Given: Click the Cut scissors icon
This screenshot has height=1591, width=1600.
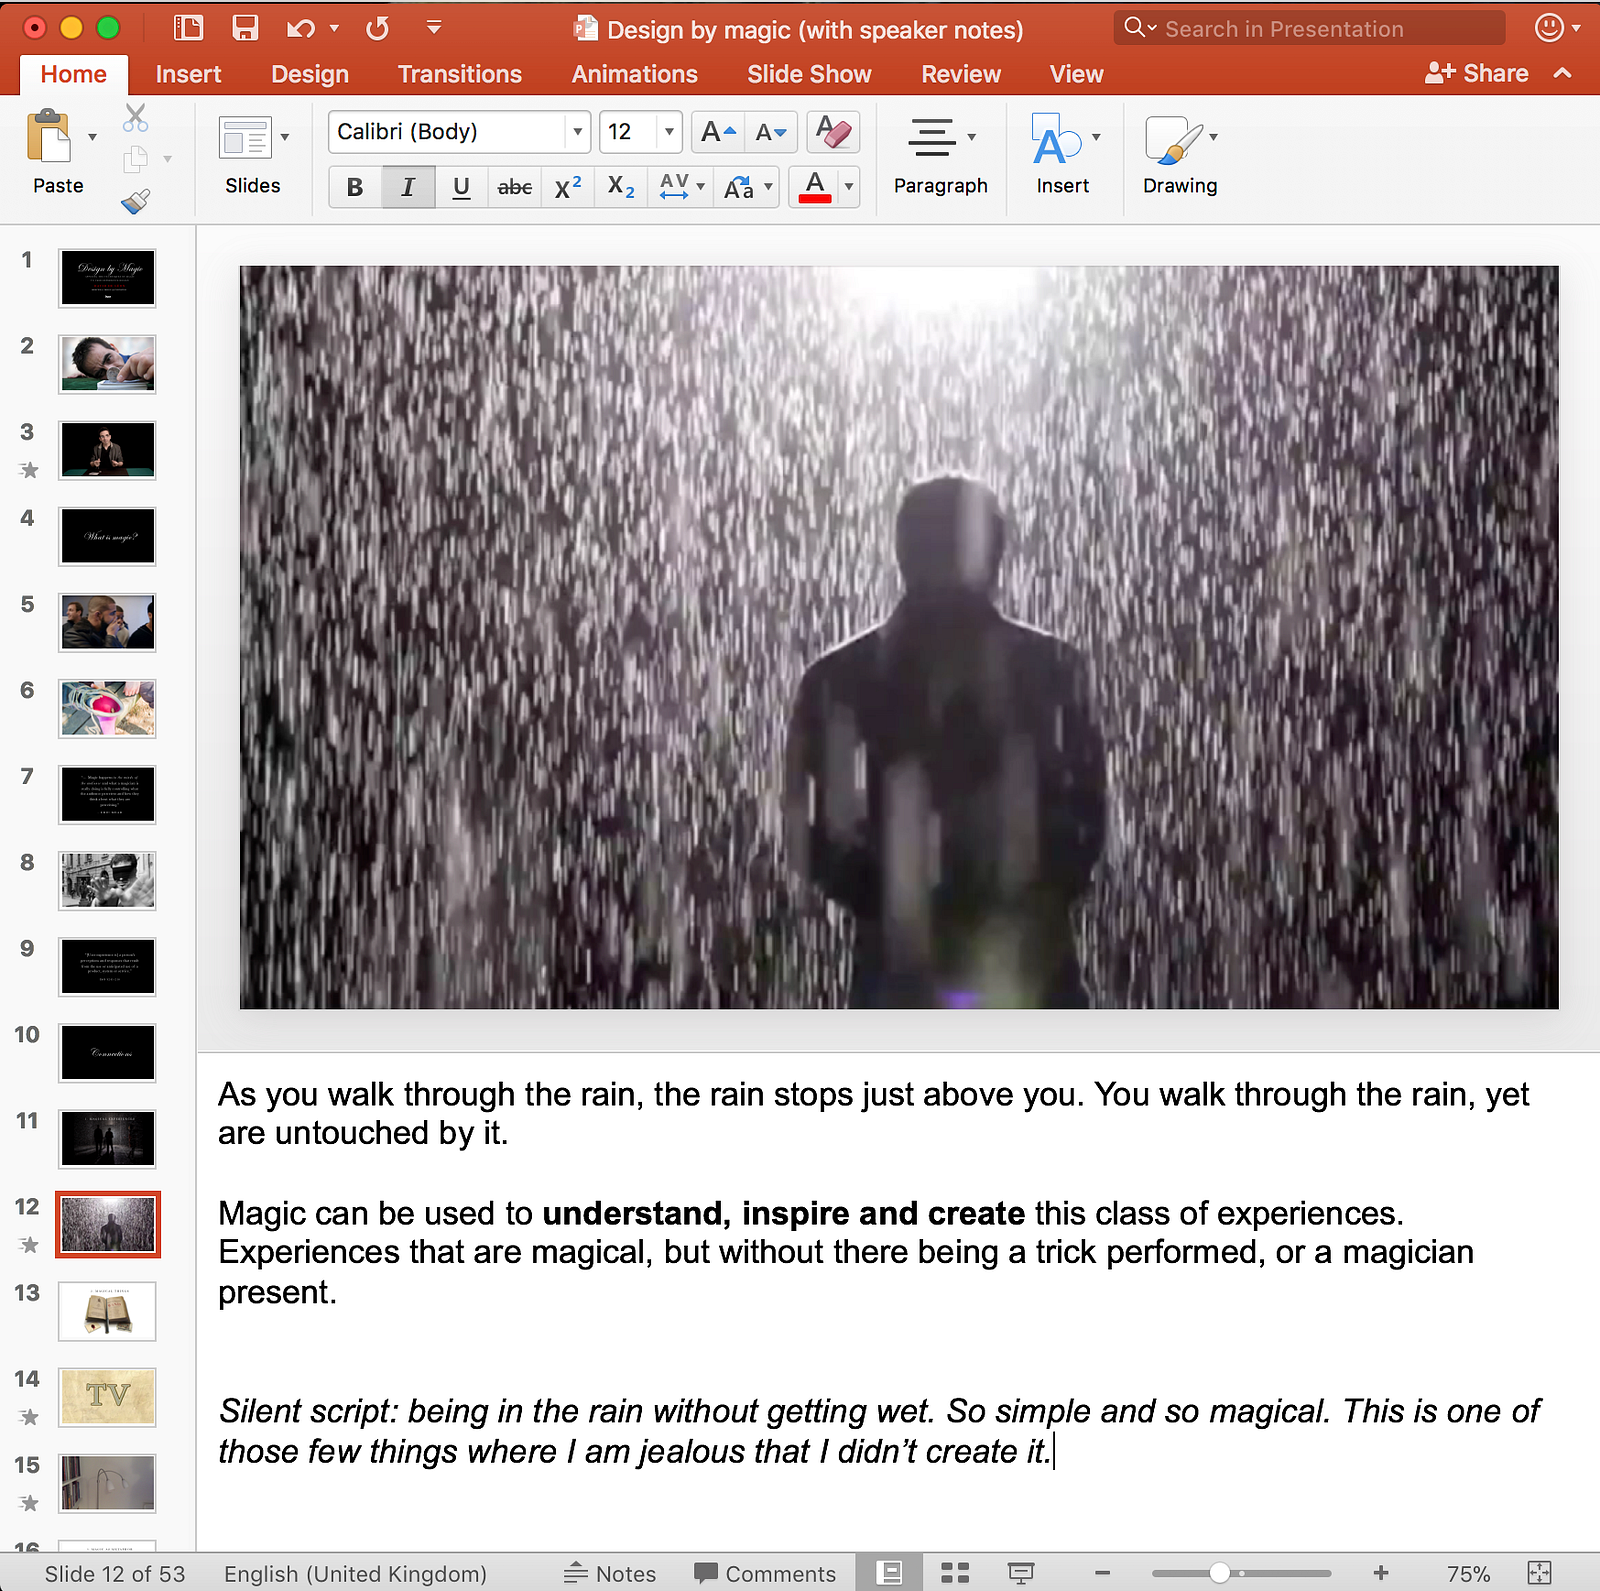Looking at the screenshot, I should [x=136, y=118].
